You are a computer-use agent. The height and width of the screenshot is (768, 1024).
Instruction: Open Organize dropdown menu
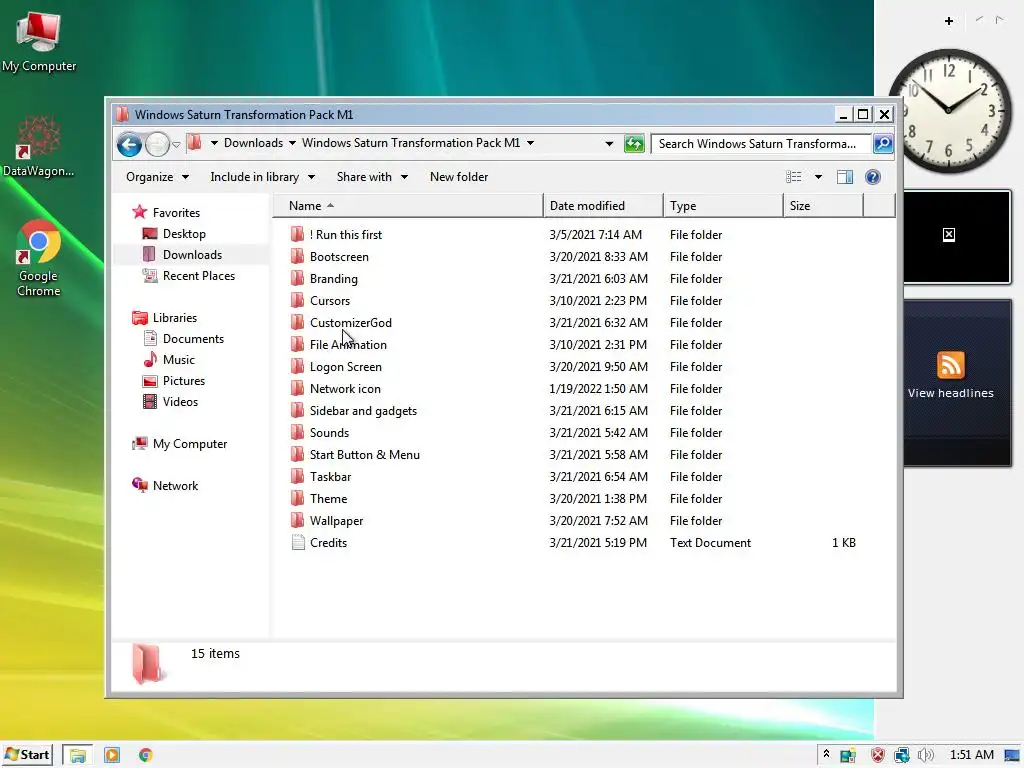[157, 177]
